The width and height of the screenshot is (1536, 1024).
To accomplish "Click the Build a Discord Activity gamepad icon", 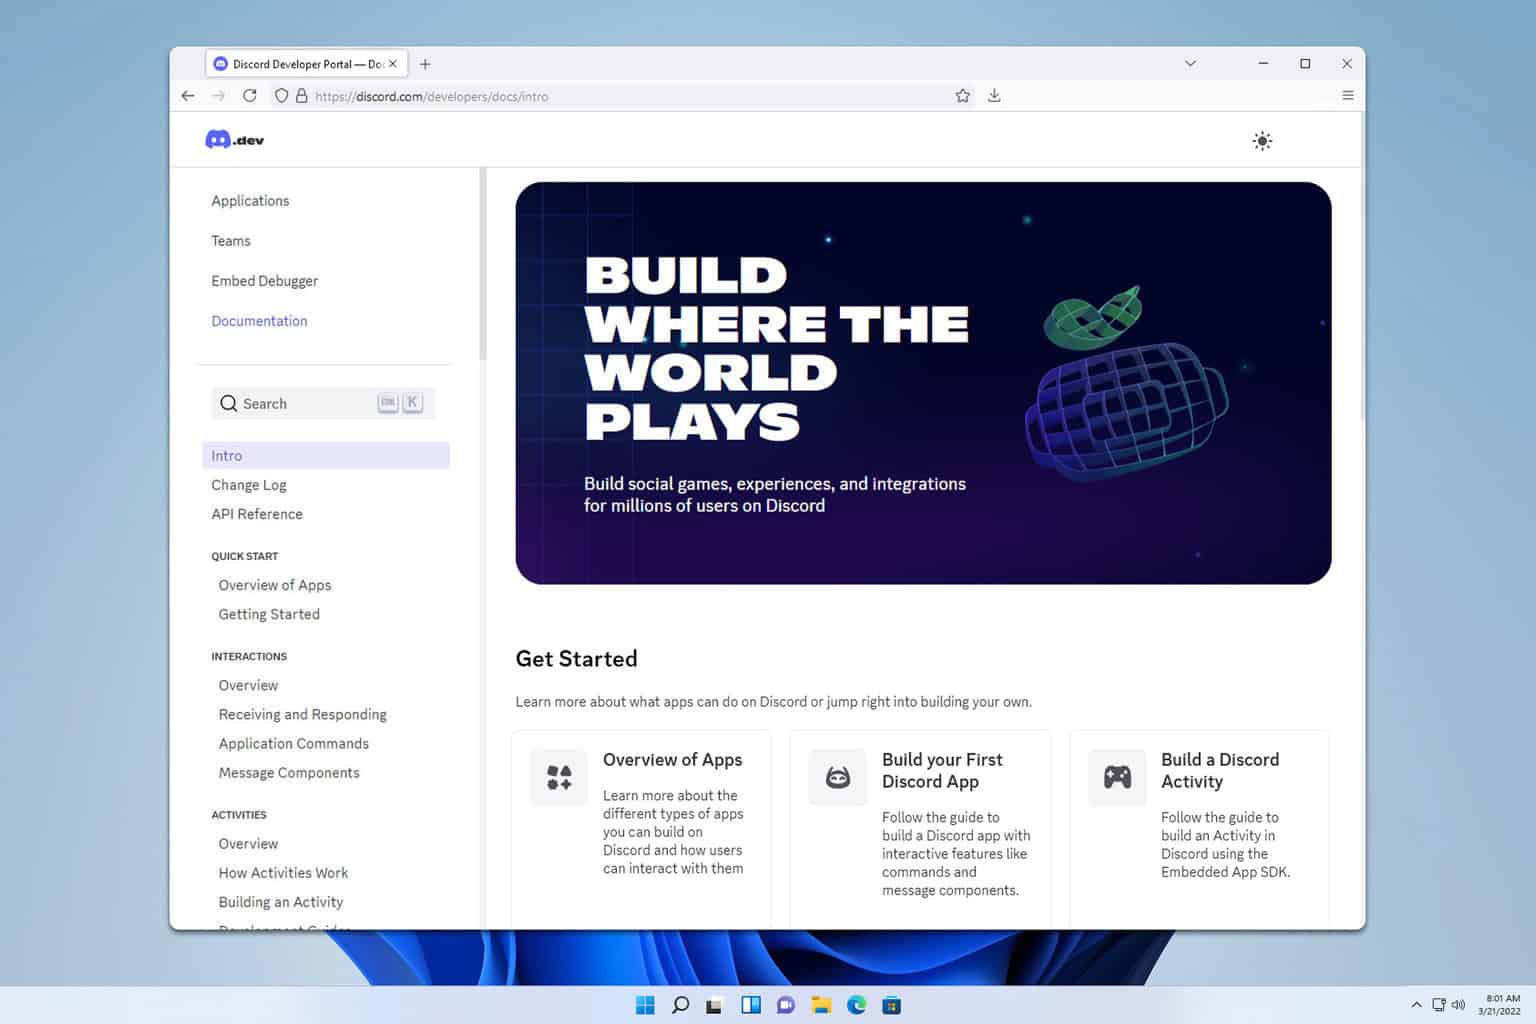I will (x=1117, y=777).
